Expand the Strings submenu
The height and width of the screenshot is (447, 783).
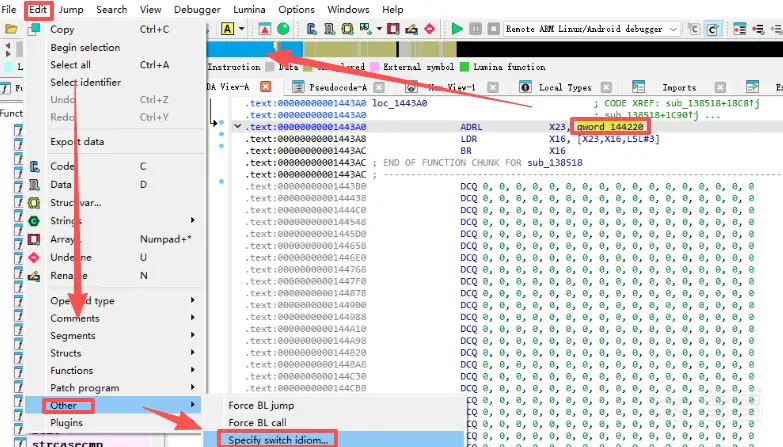(193, 220)
